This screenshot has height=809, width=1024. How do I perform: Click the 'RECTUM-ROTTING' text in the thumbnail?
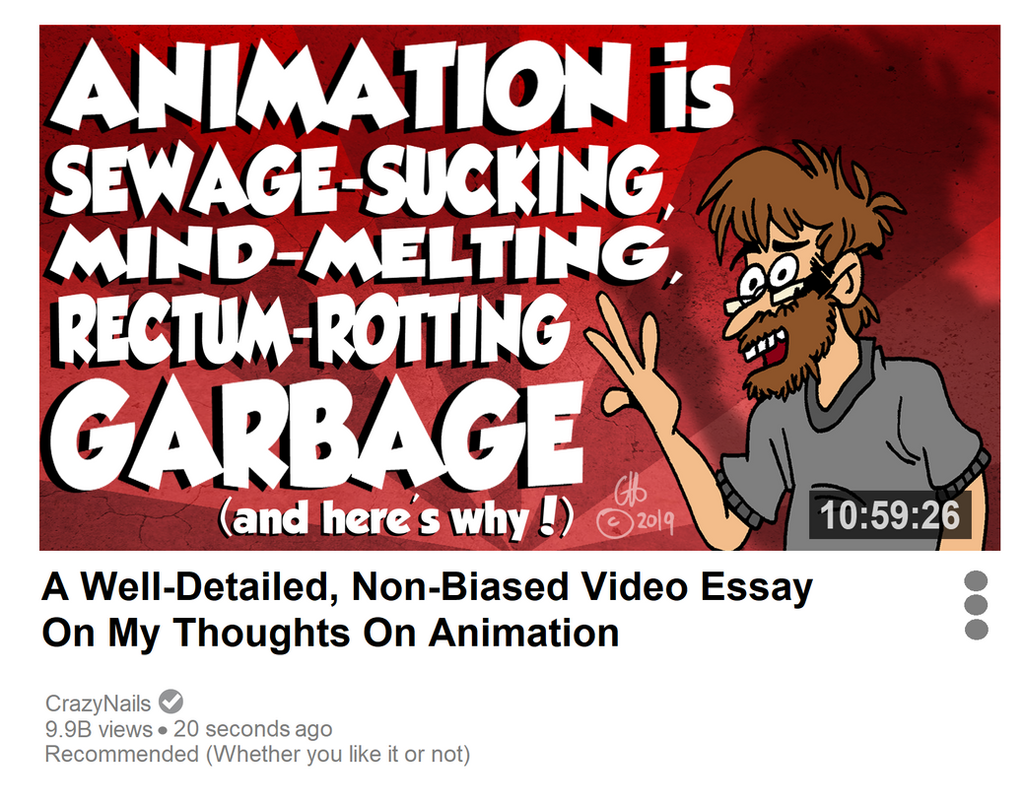coord(312,332)
